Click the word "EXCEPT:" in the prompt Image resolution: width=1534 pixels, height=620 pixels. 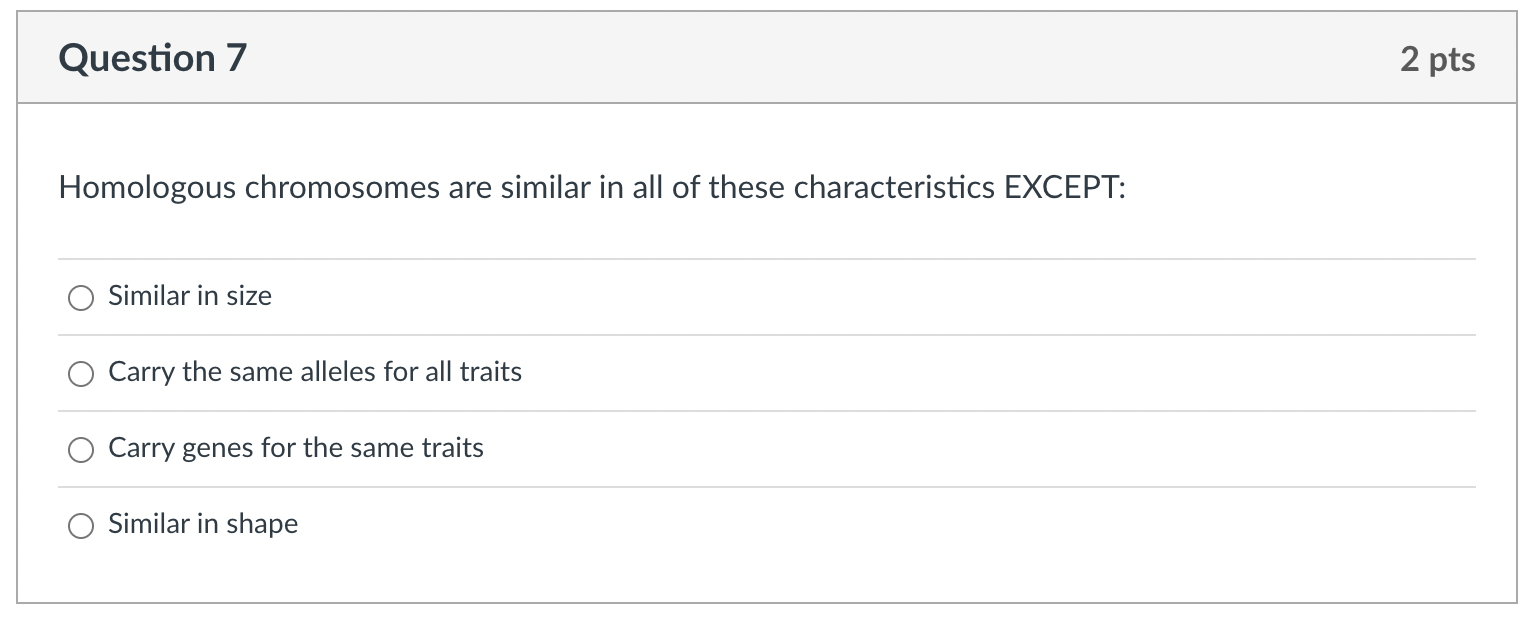(1064, 188)
